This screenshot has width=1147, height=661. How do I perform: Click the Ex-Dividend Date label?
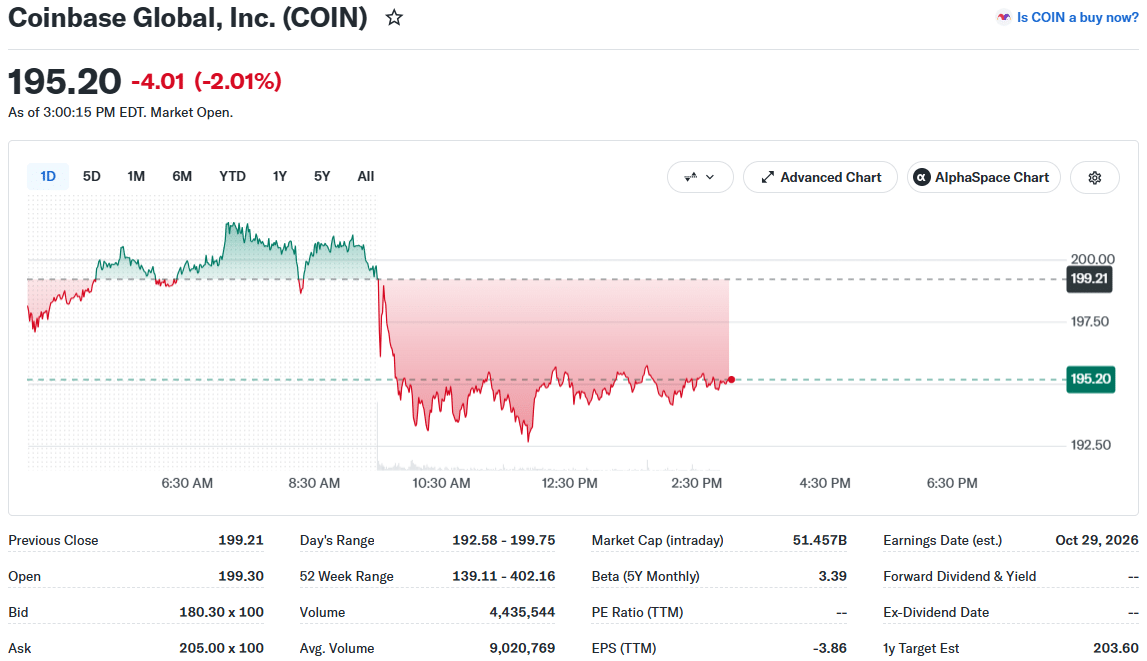936,612
